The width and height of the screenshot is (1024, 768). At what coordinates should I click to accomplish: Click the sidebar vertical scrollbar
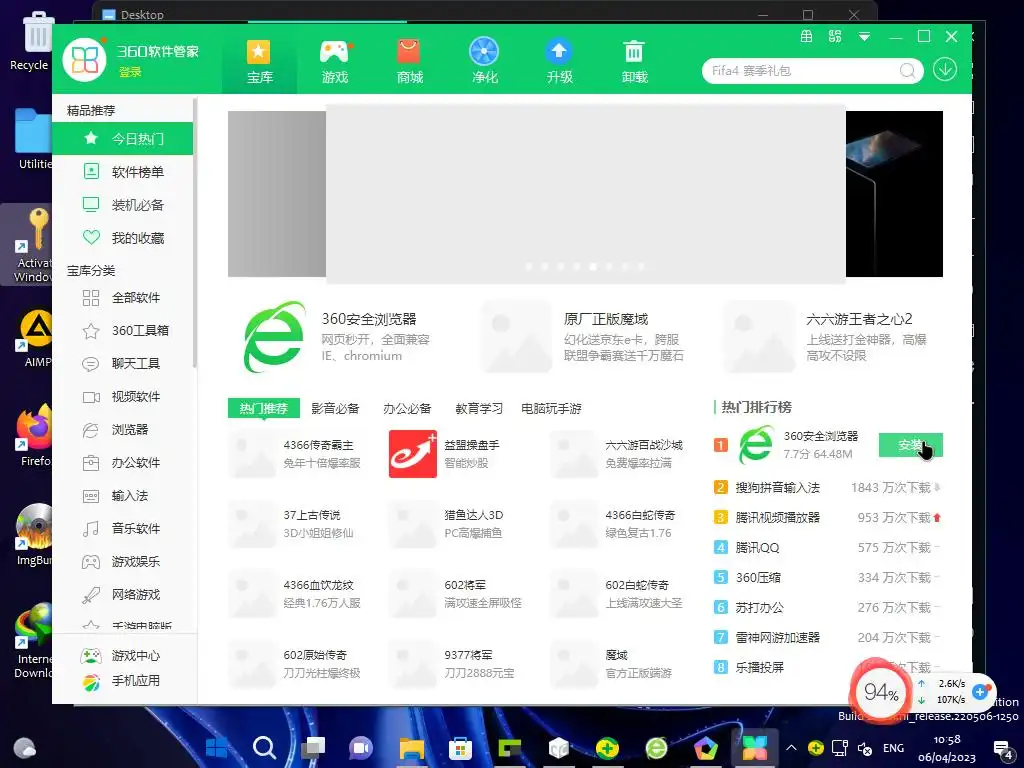click(195, 234)
